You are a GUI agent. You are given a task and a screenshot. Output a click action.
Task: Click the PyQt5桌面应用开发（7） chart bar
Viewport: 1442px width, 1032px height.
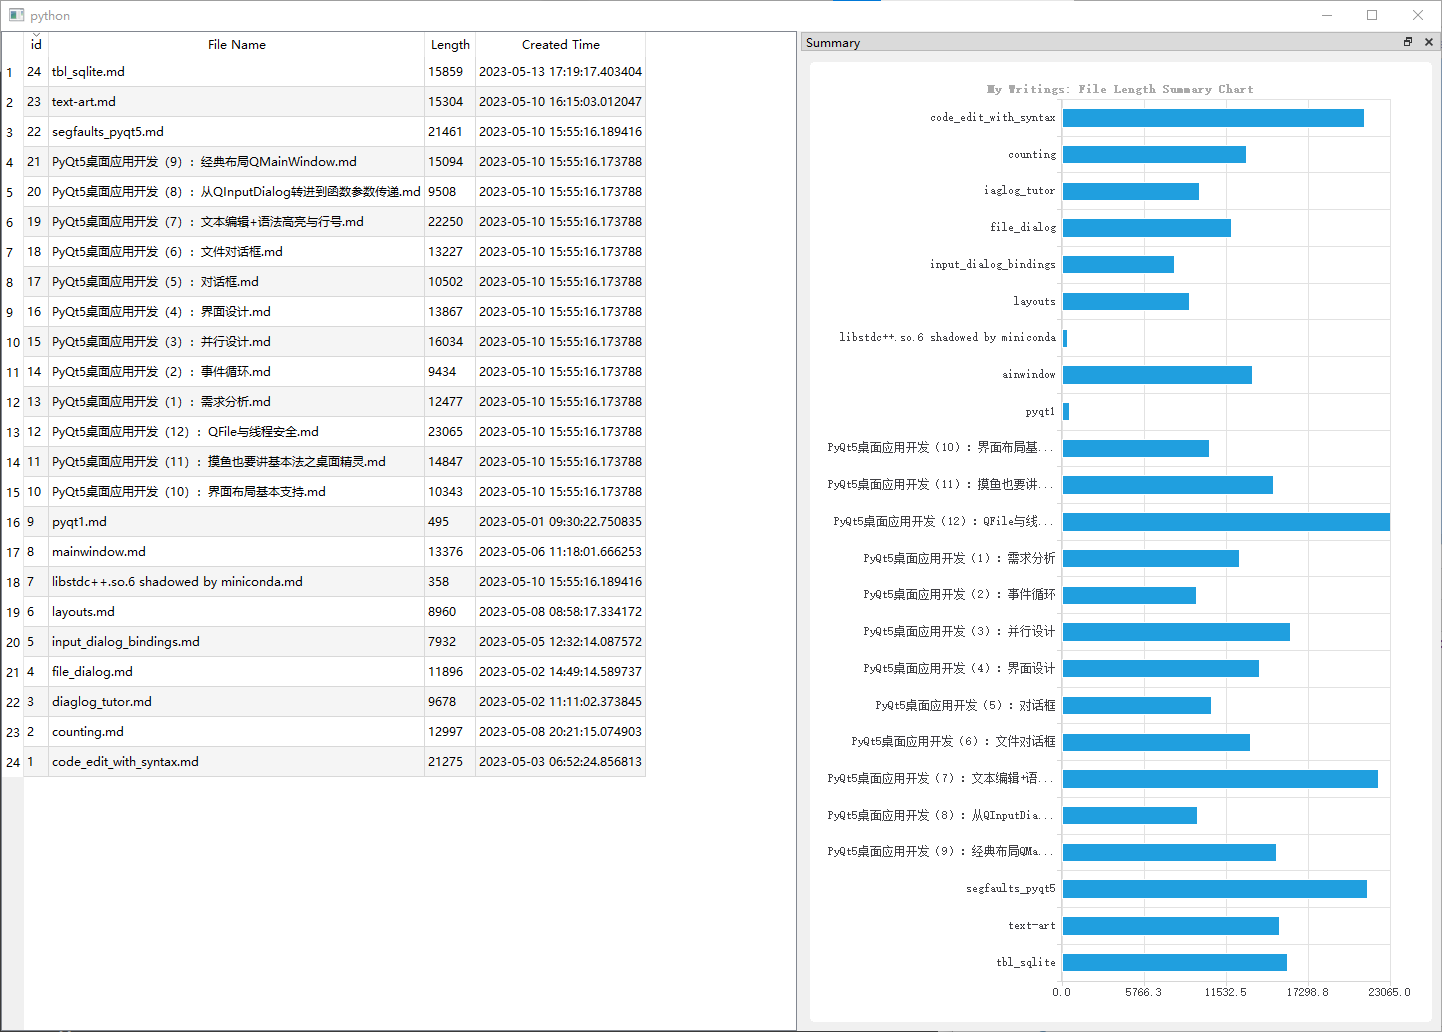[1220, 779]
